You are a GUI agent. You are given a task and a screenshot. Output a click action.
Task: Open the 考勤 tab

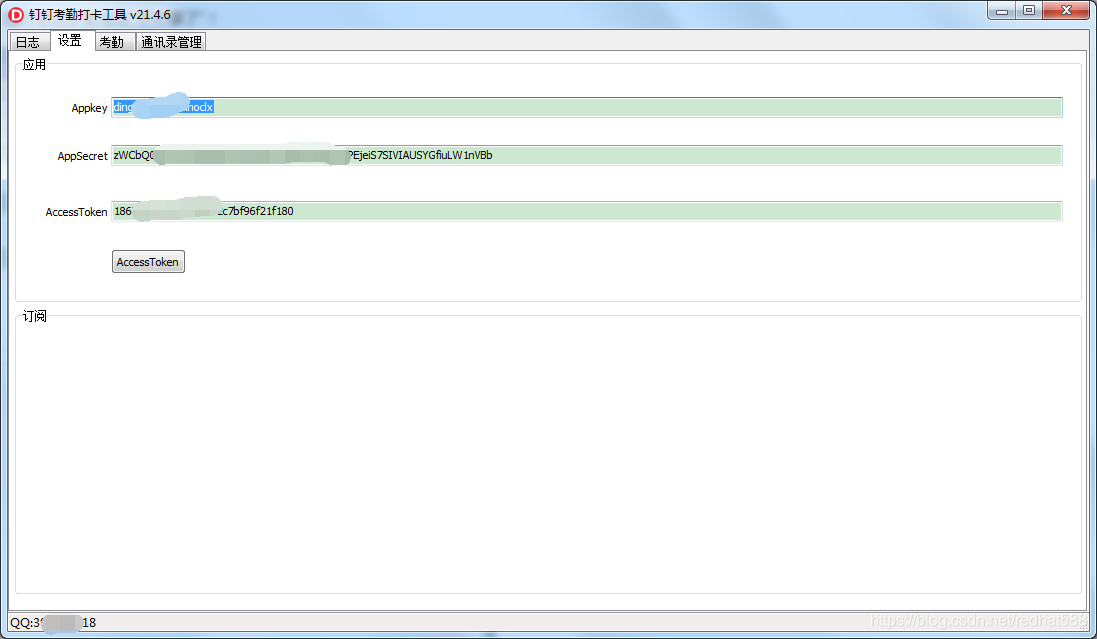pyautogui.click(x=112, y=42)
